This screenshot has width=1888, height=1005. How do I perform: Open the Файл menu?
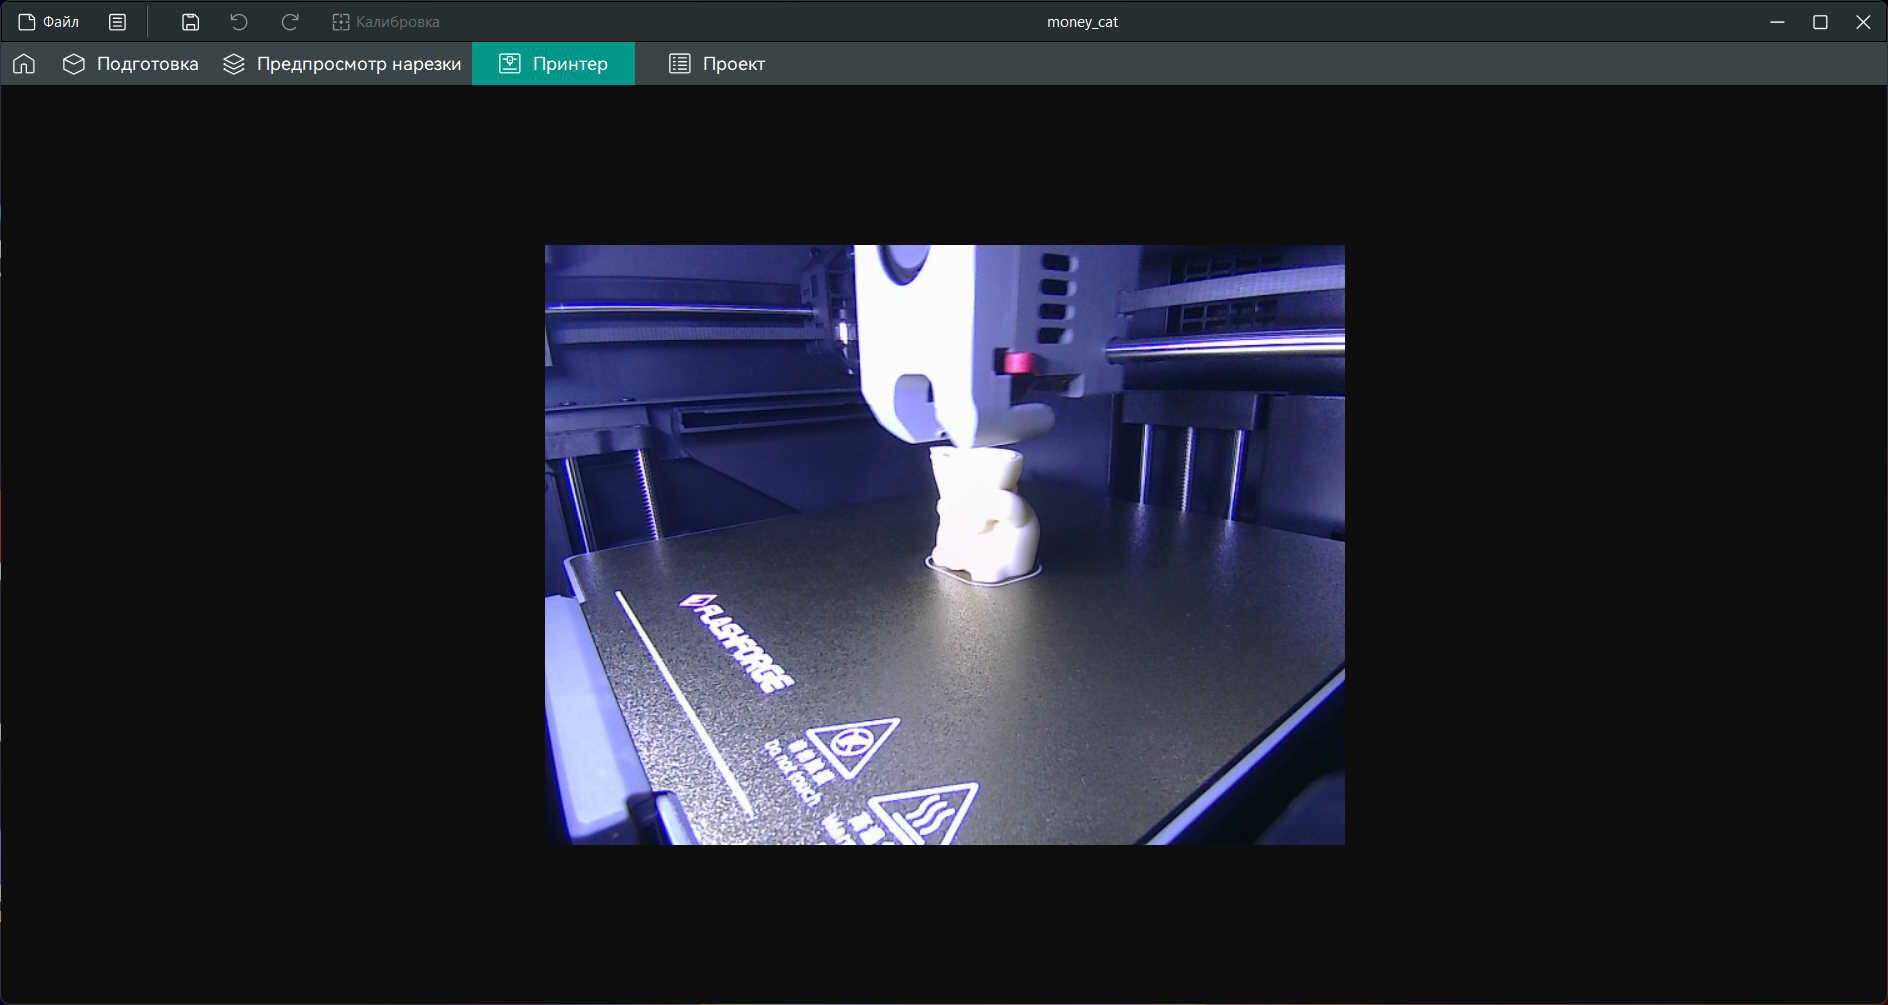coord(49,22)
